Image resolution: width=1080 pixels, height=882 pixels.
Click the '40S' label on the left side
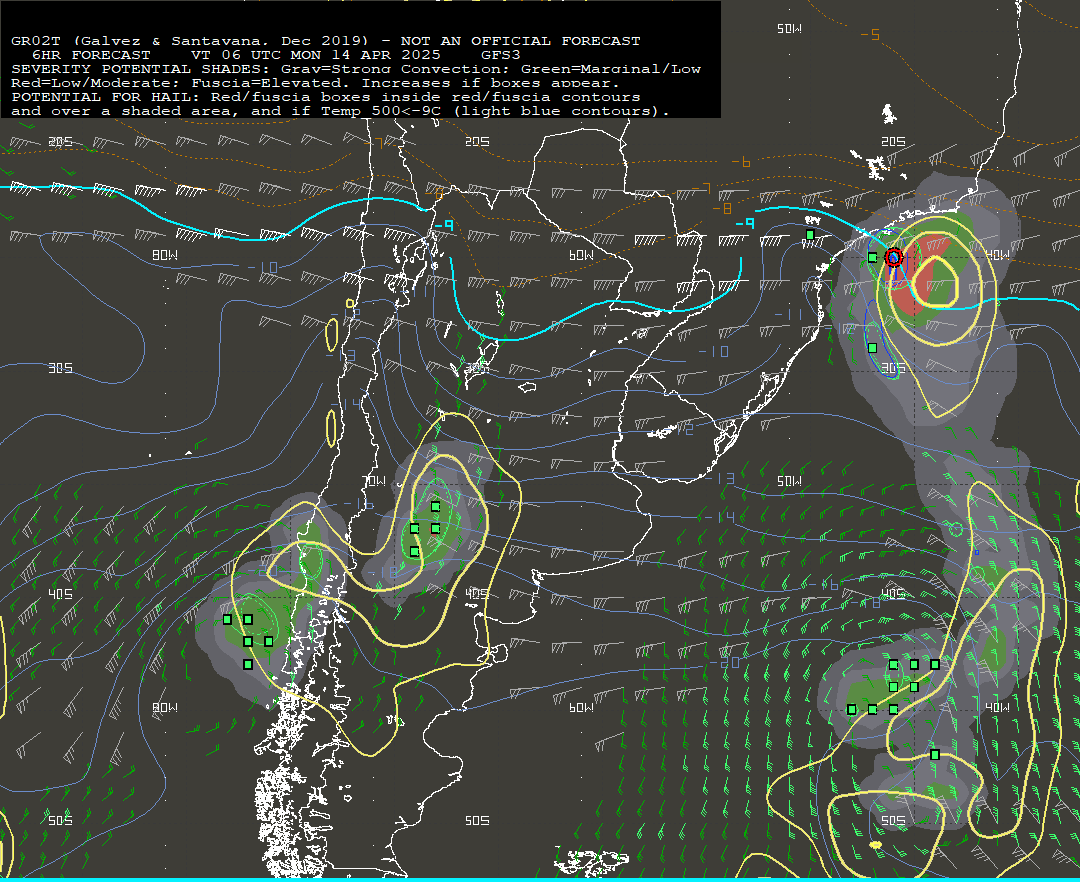pos(60,594)
